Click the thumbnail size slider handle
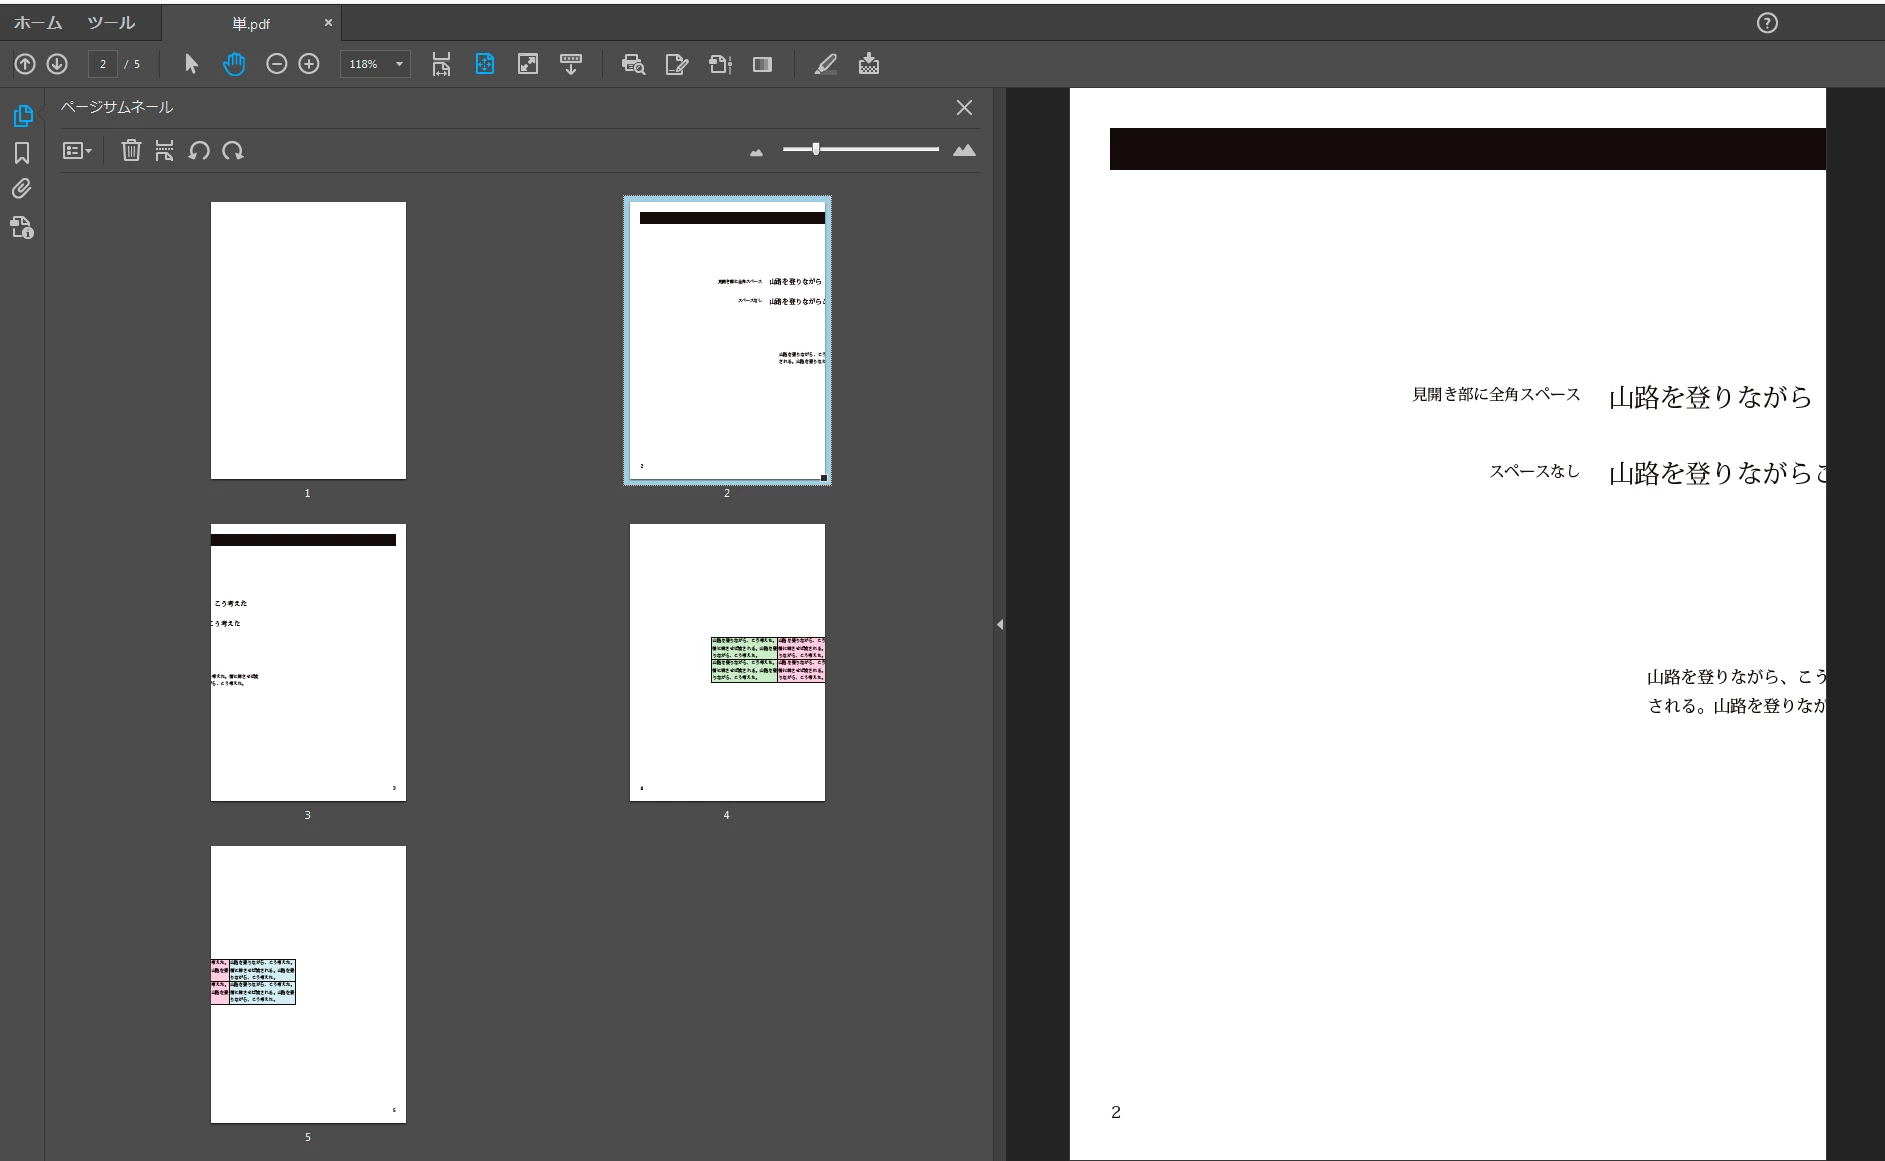Screen dimensions: 1885x1161 click(816, 149)
